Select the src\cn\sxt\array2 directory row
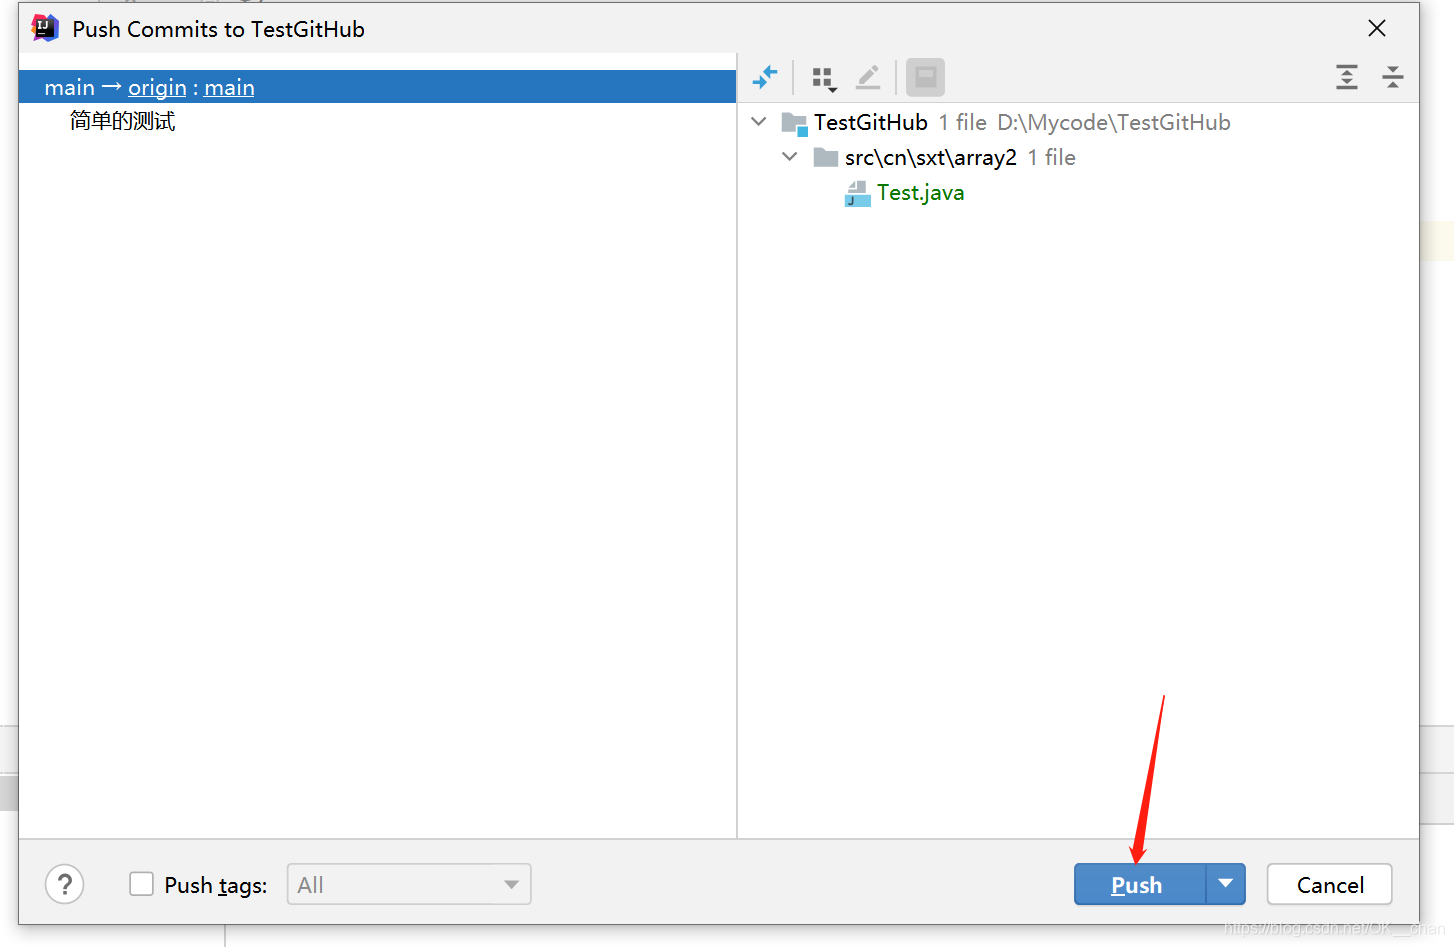Screen dimensions: 1454x947 (x=1078, y=157)
